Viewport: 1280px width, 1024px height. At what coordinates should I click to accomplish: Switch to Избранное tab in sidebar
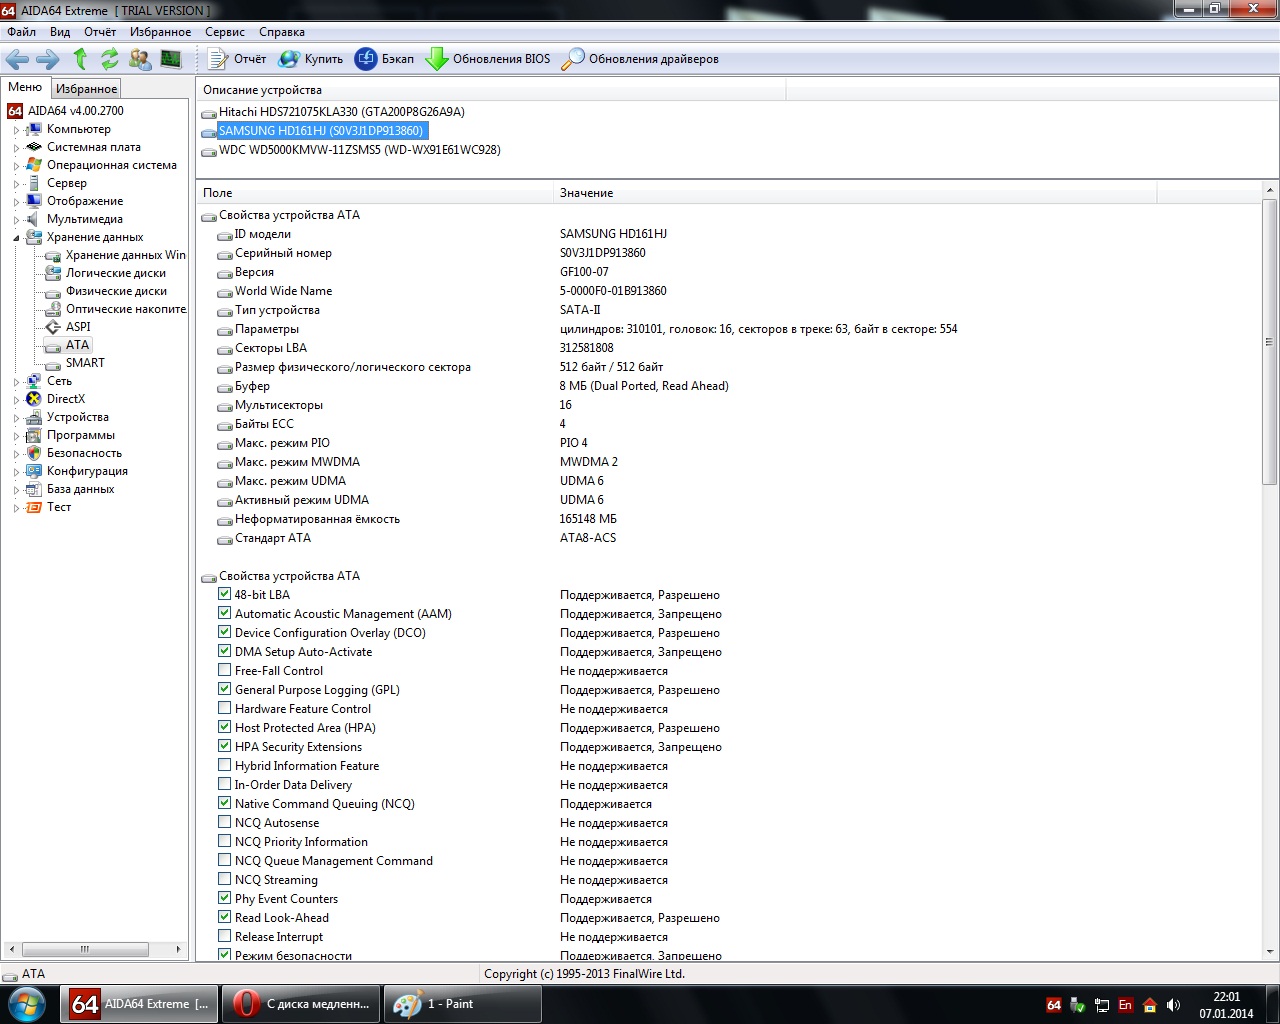86,89
